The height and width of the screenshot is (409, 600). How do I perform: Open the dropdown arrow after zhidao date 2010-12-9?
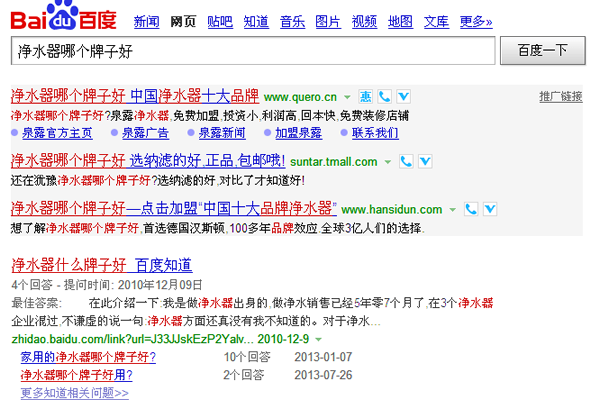click(x=318, y=339)
